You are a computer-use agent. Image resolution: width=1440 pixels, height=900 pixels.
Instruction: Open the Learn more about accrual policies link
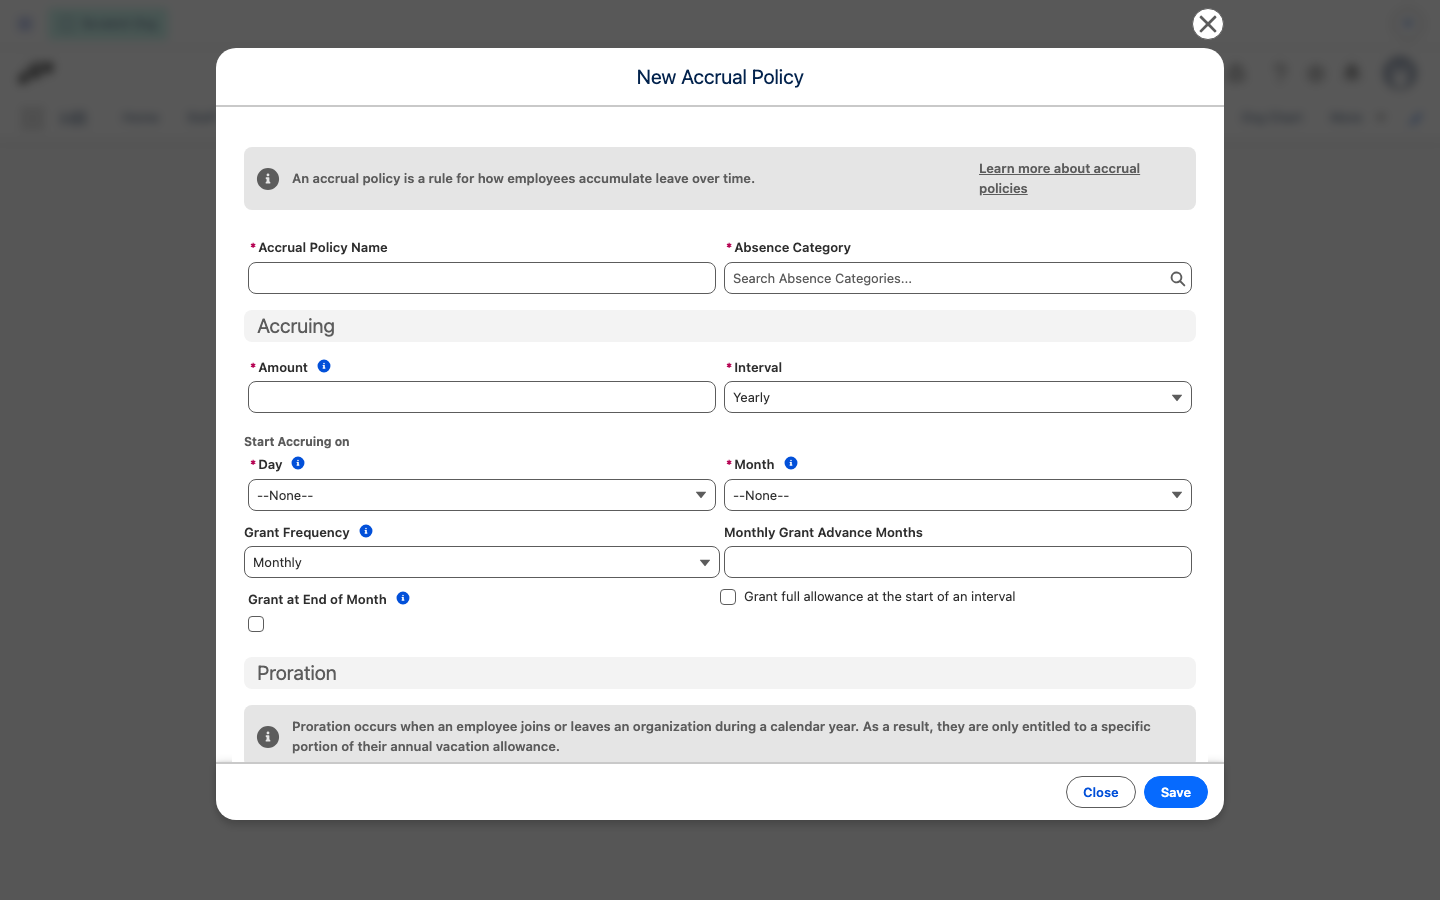[1059, 178]
